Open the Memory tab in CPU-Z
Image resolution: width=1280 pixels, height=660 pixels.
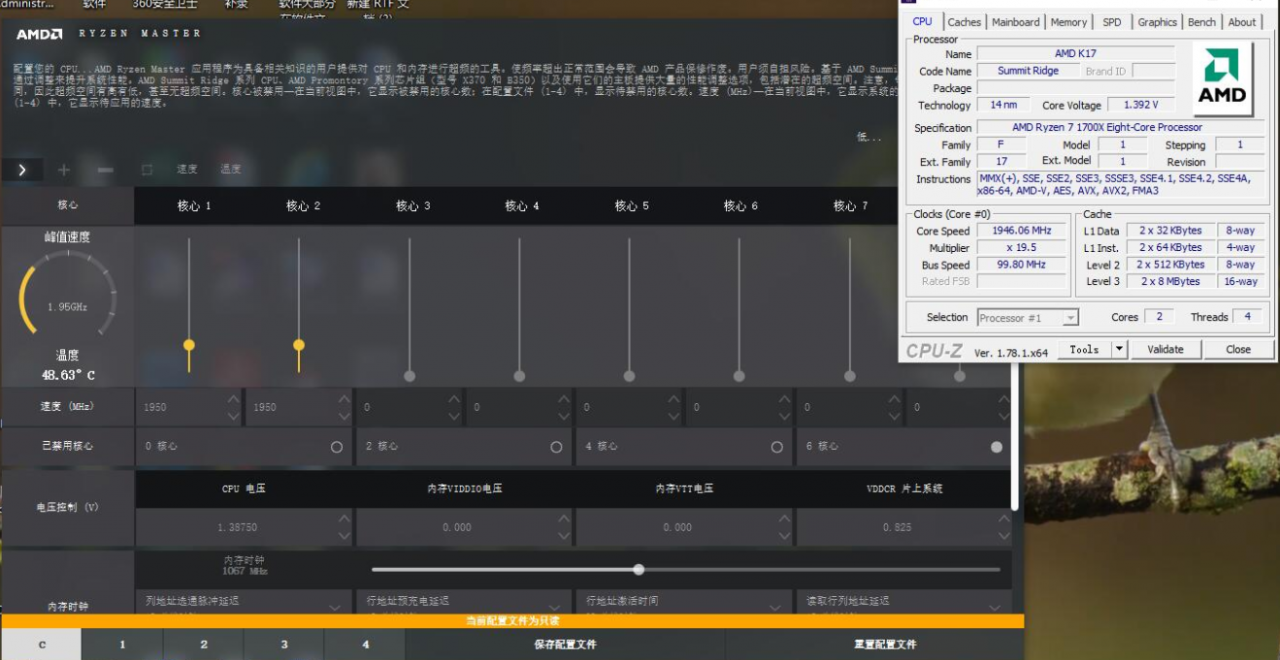click(x=1068, y=22)
